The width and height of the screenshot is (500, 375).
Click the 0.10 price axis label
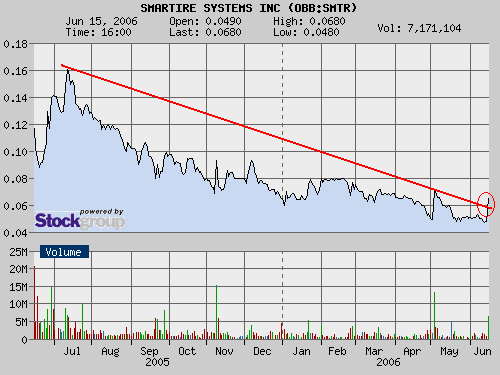click(16, 152)
